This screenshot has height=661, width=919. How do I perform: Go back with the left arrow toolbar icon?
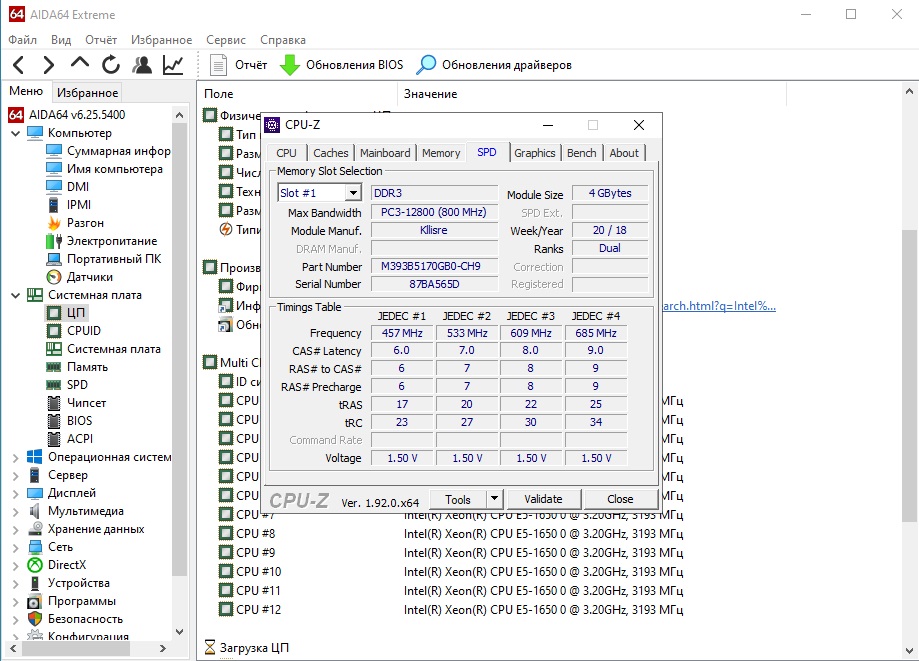click(x=18, y=64)
